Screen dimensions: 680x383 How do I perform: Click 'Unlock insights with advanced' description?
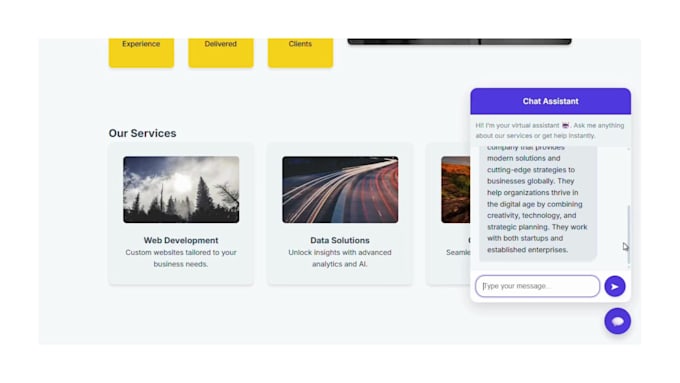tap(340, 252)
